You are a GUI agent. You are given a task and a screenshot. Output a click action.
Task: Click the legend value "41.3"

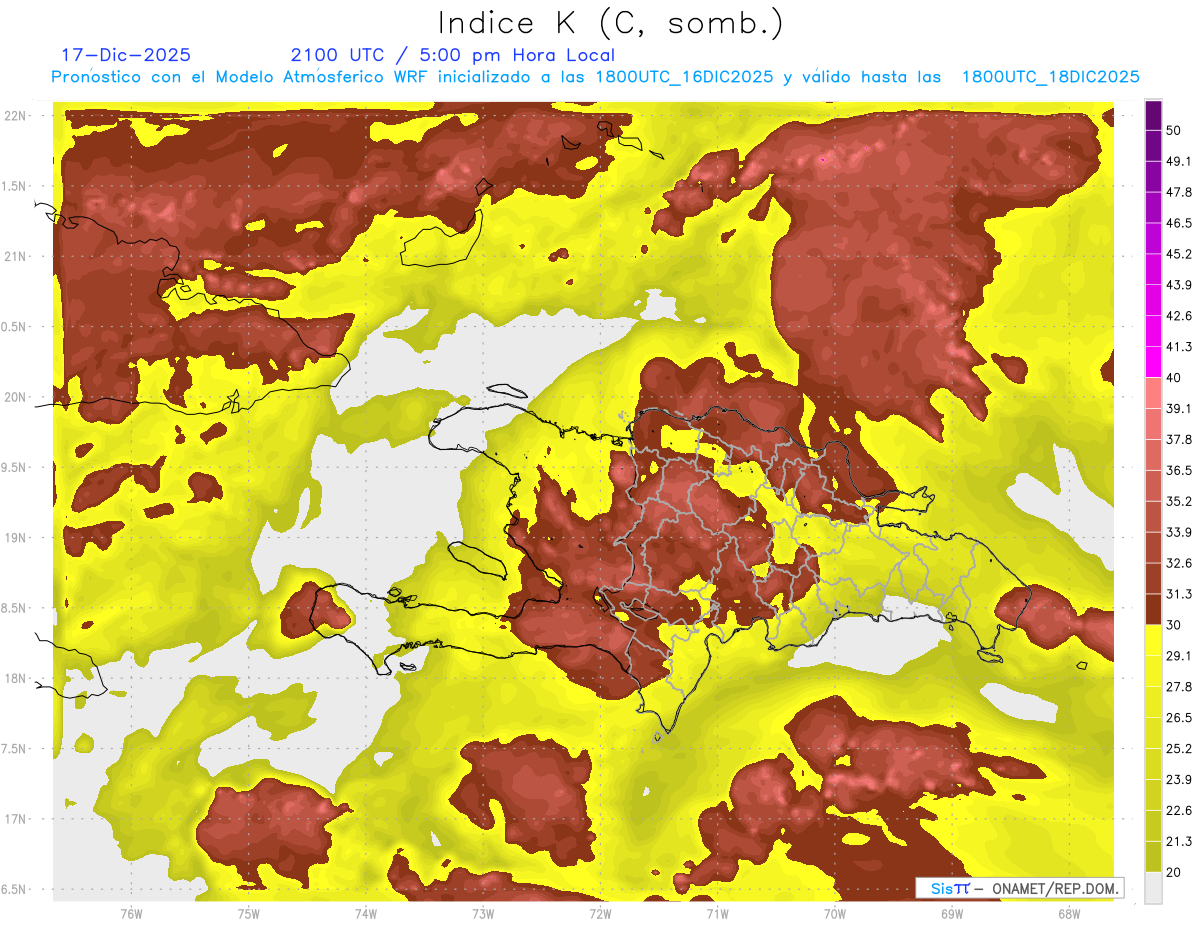[1179, 347]
